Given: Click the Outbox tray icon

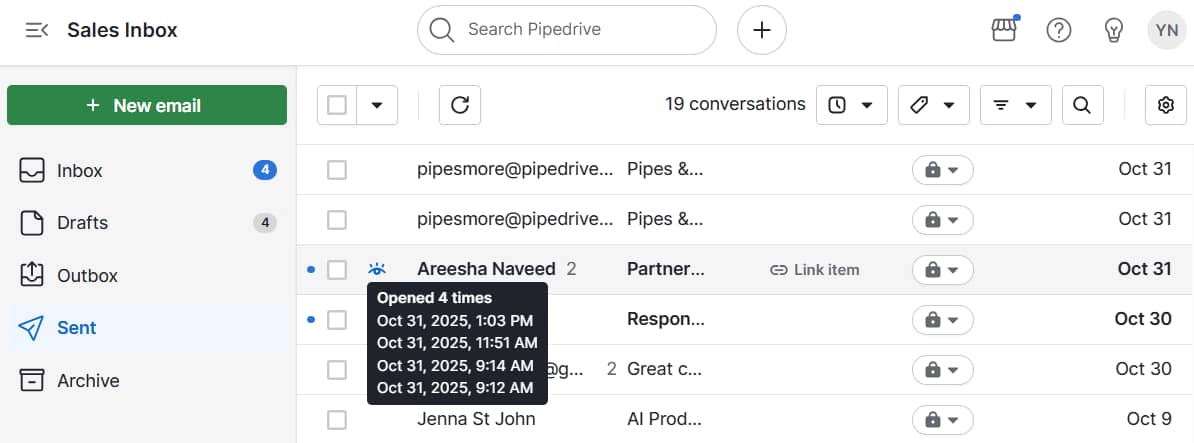Looking at the screenshot, I should (31, 275).
